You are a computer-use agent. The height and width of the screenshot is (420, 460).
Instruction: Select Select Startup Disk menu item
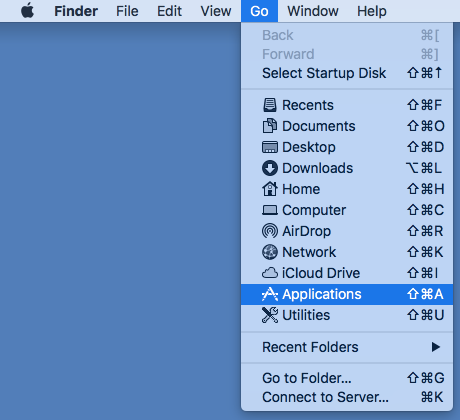coord(347,73)
